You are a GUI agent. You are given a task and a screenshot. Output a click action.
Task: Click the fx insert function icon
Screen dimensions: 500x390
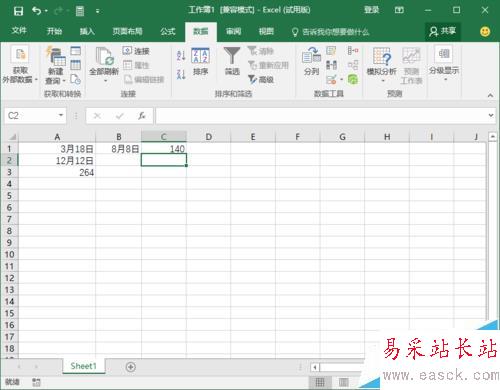click(142, 116)
